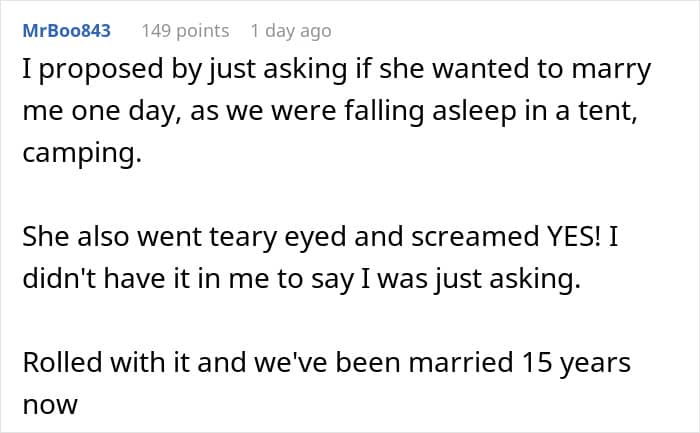Open the MrBoo843 user profile link

[x=67, y=31]
